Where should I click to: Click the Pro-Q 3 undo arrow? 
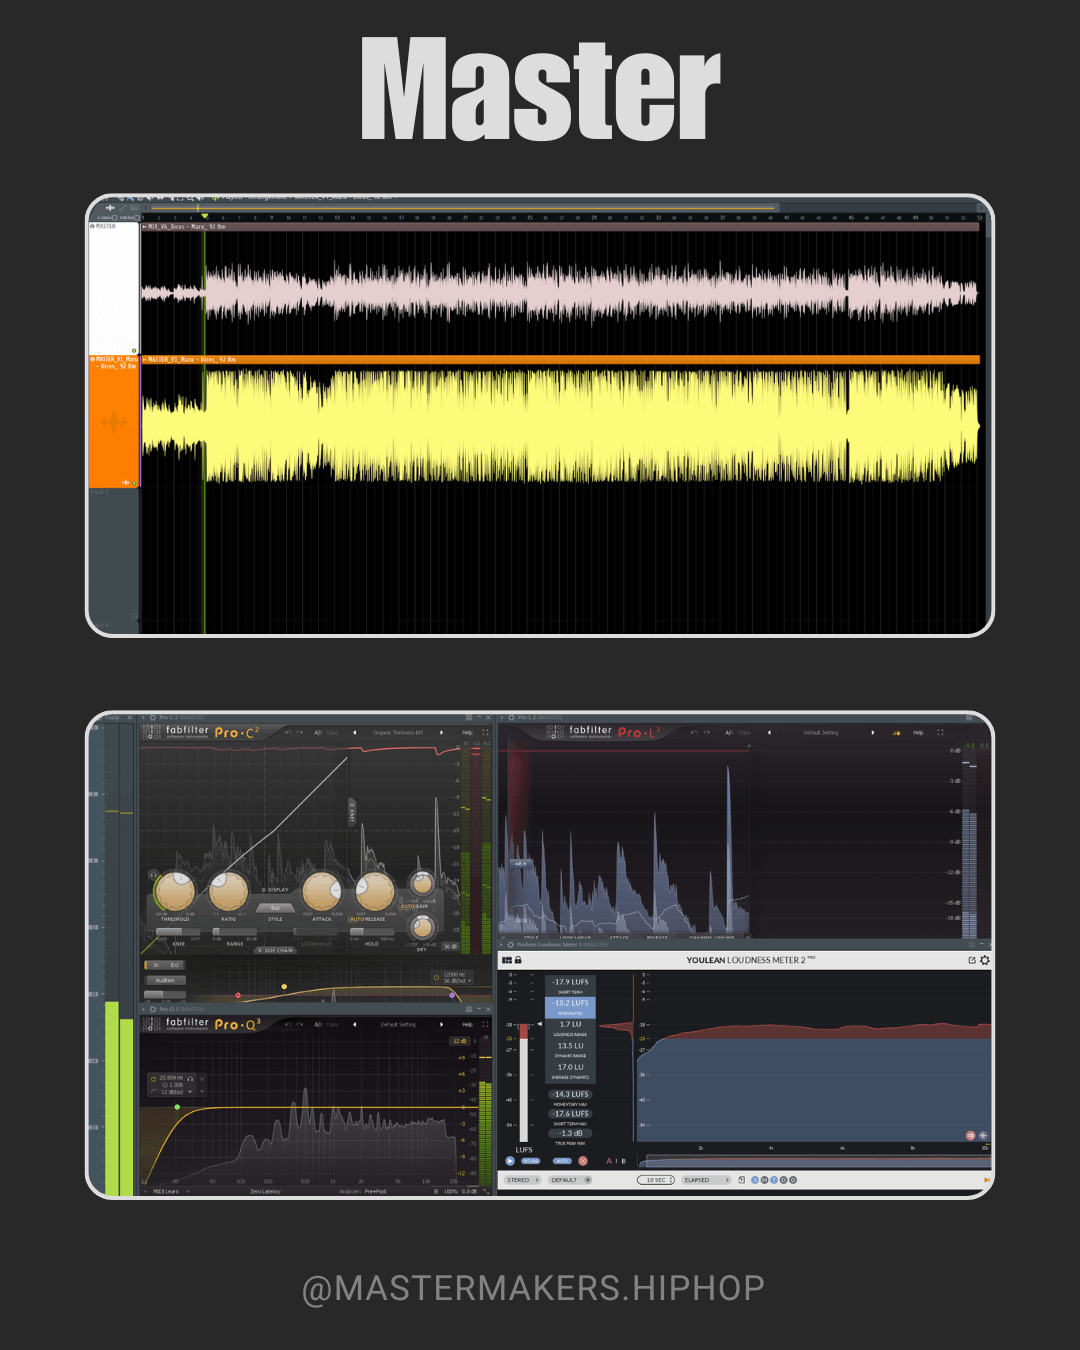pyautogui.click(x=288, y=1024)
